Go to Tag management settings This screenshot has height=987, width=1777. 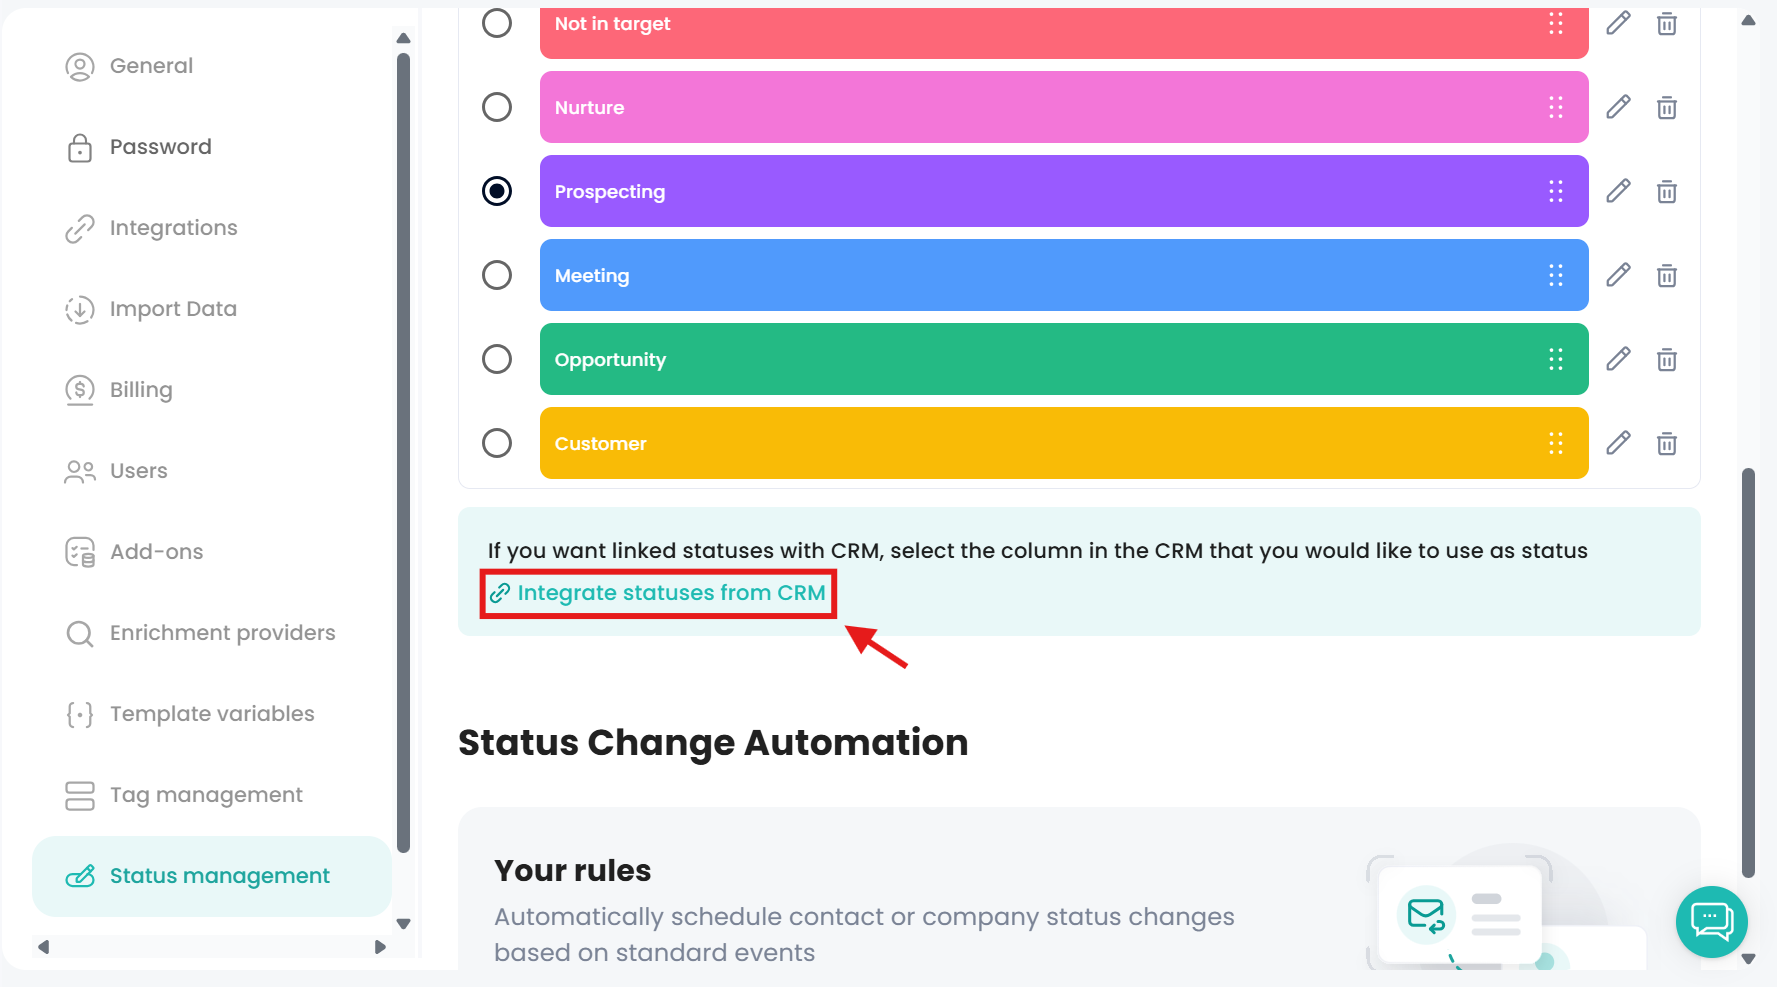point(205,795)
